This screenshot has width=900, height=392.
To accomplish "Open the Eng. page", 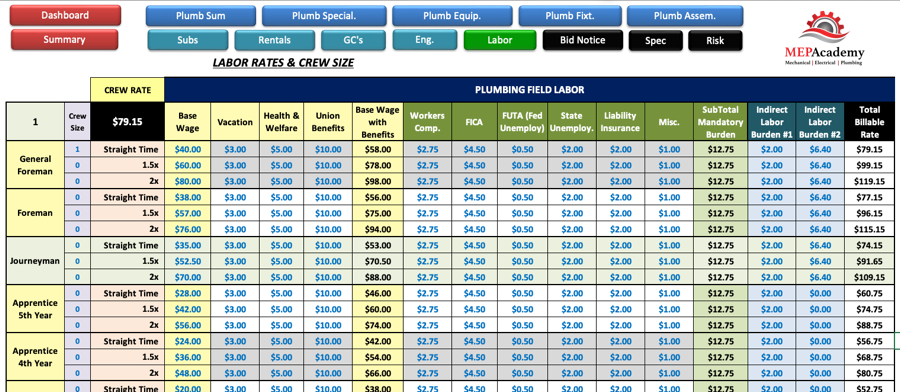I will 424,40.
